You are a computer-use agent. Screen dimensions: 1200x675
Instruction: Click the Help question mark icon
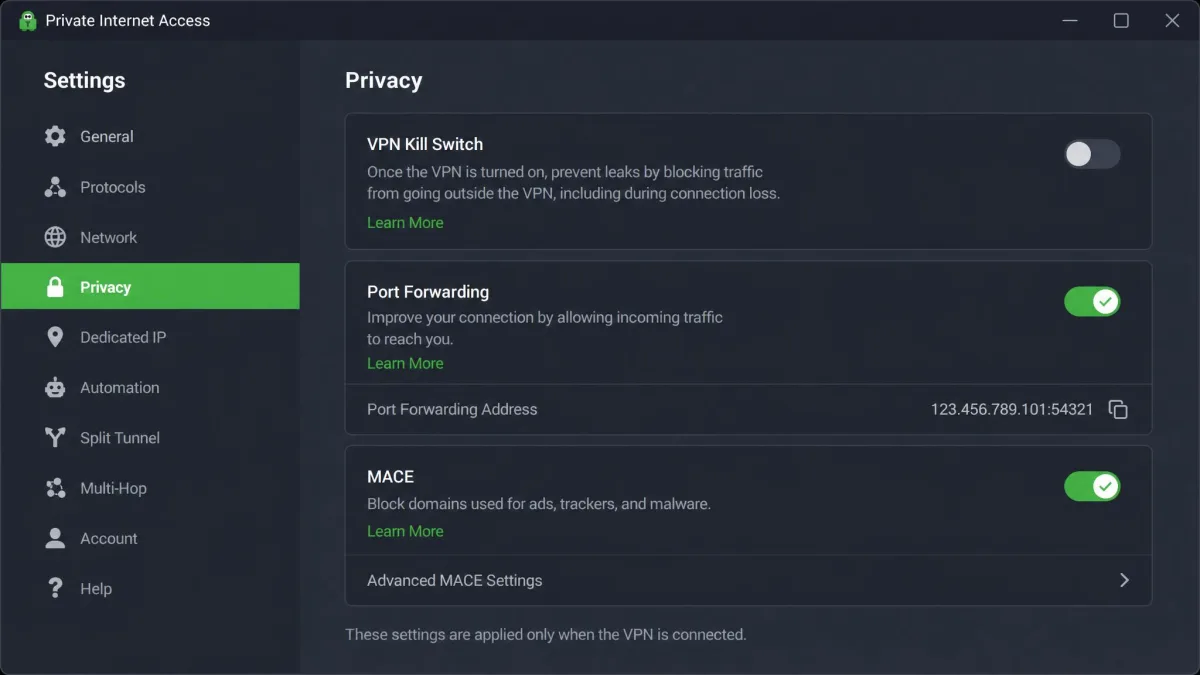55,588
